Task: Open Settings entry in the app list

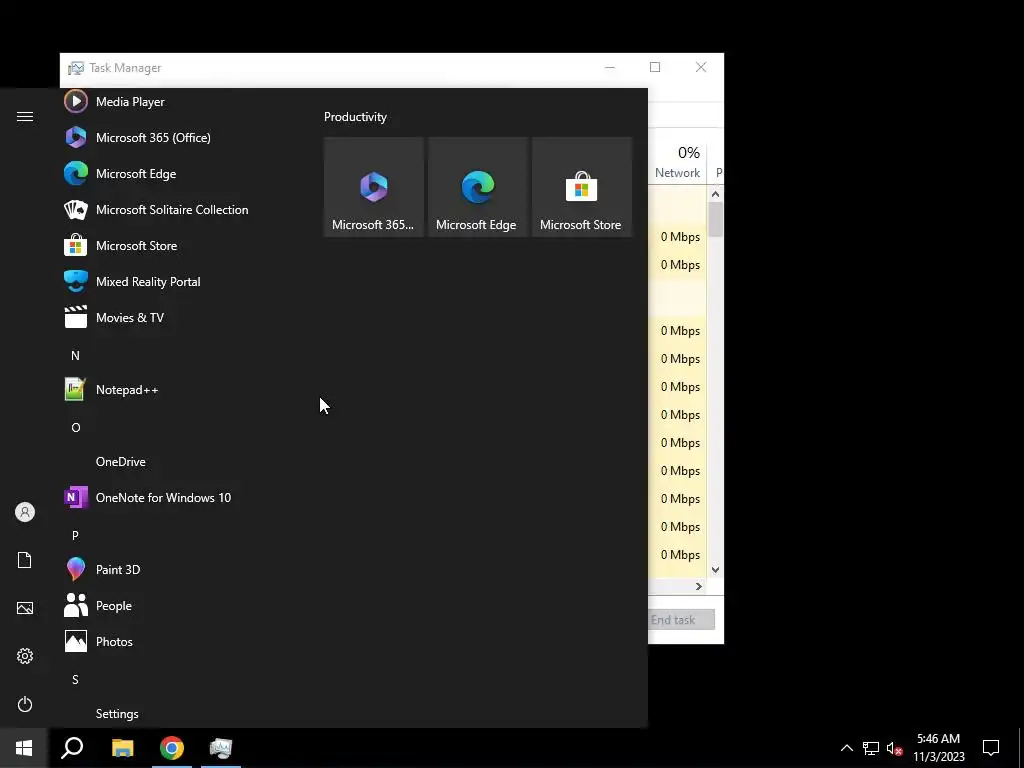Action: (x=176, y=713)
